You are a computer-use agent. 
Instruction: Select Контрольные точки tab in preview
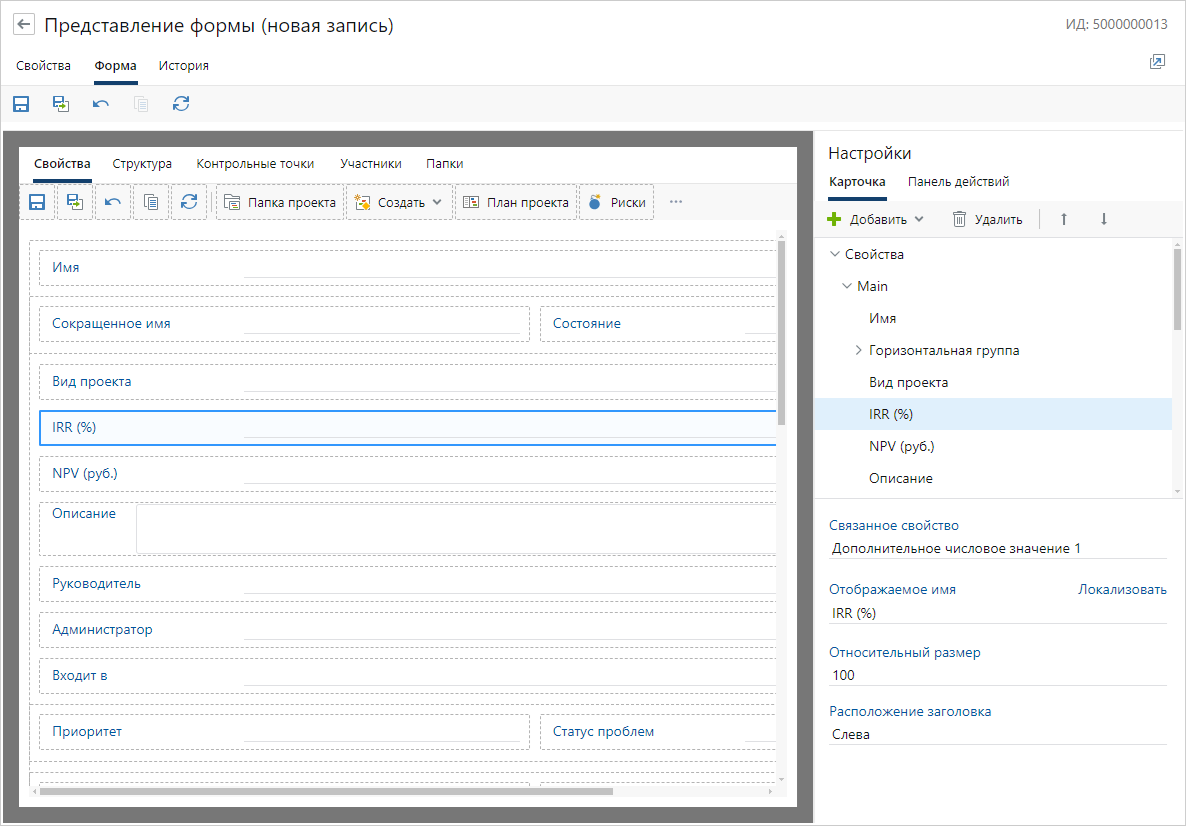point(255,163)
